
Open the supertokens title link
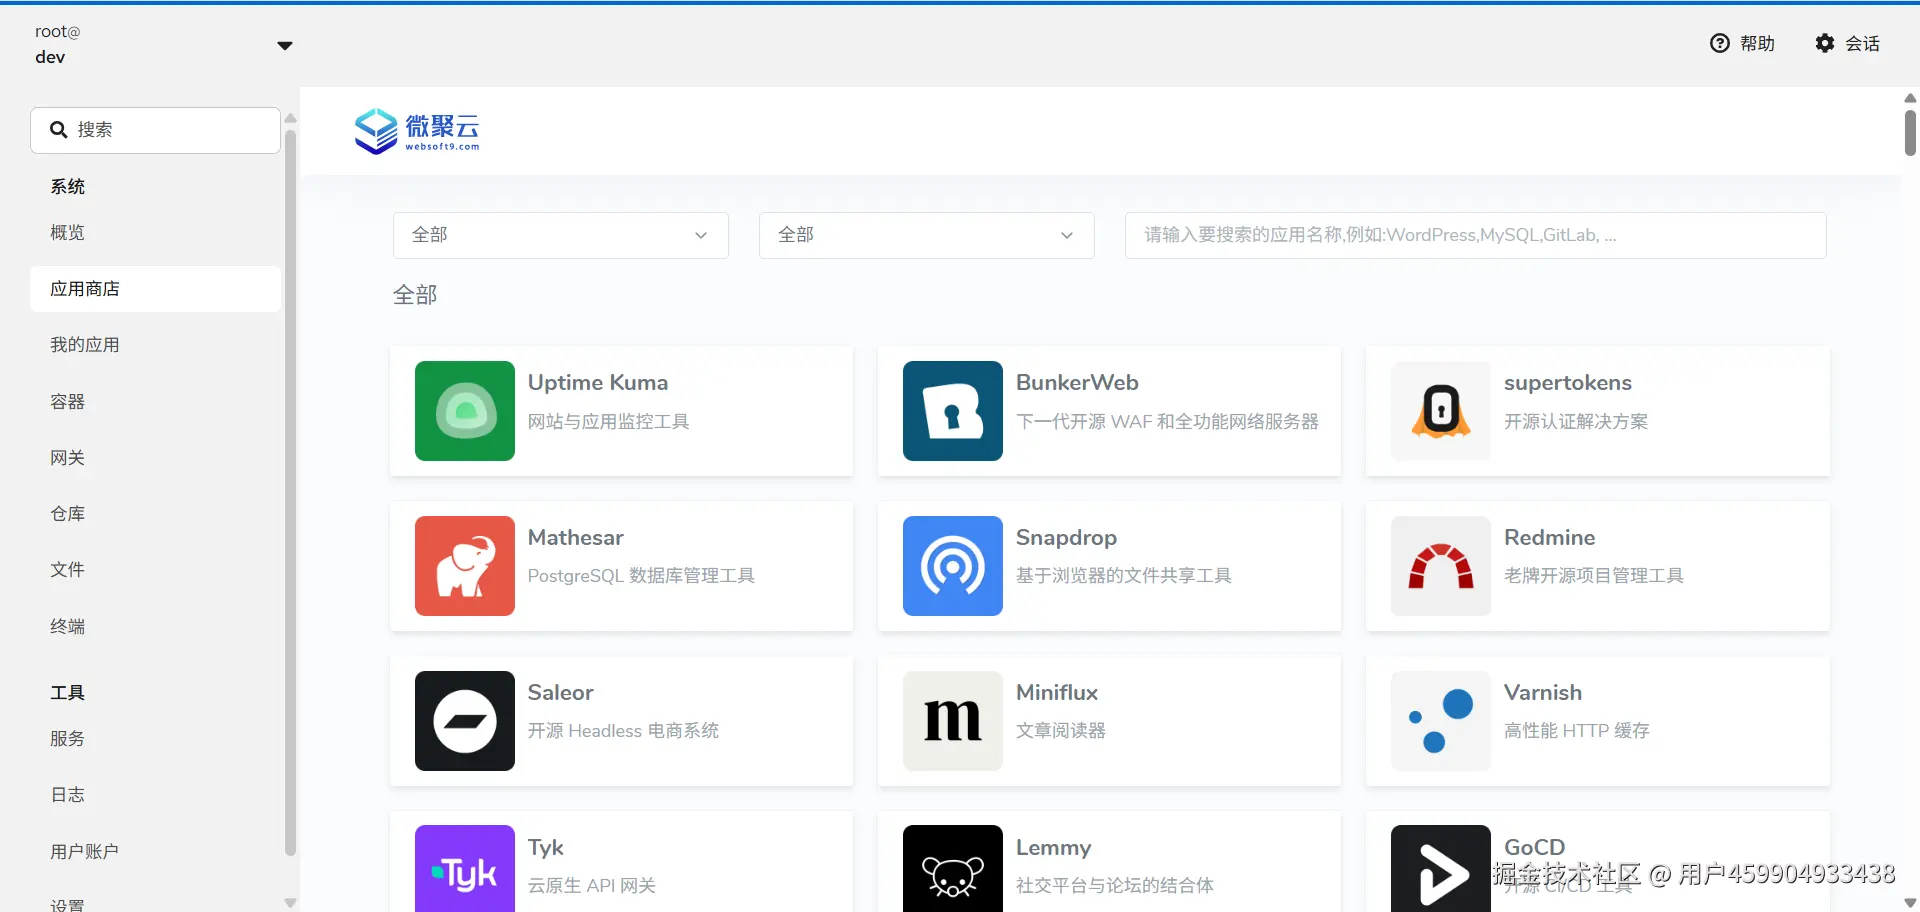(1568, 382)
